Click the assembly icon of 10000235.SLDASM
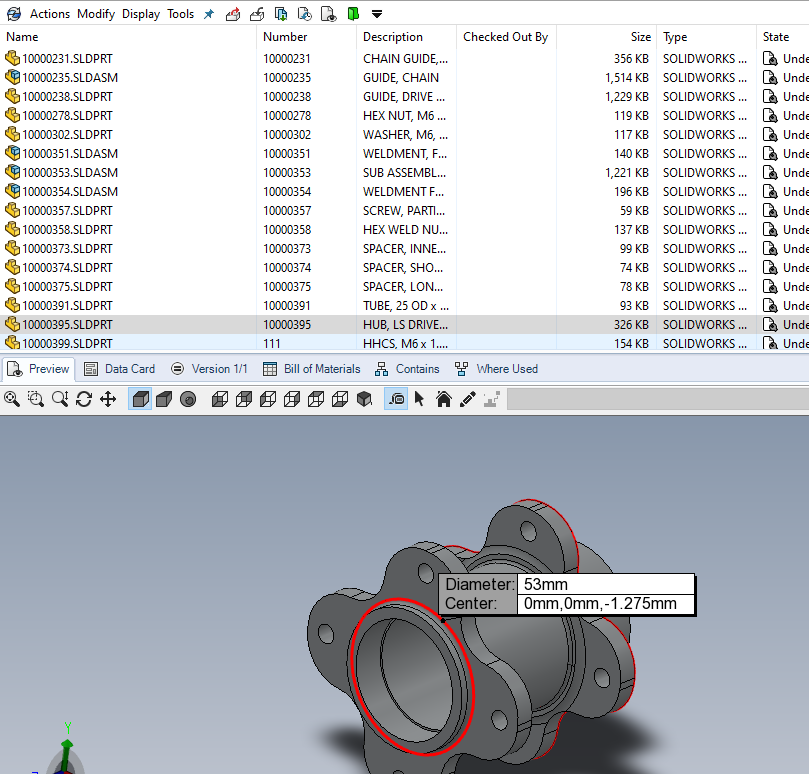The image size is (809, 774). 12,77
